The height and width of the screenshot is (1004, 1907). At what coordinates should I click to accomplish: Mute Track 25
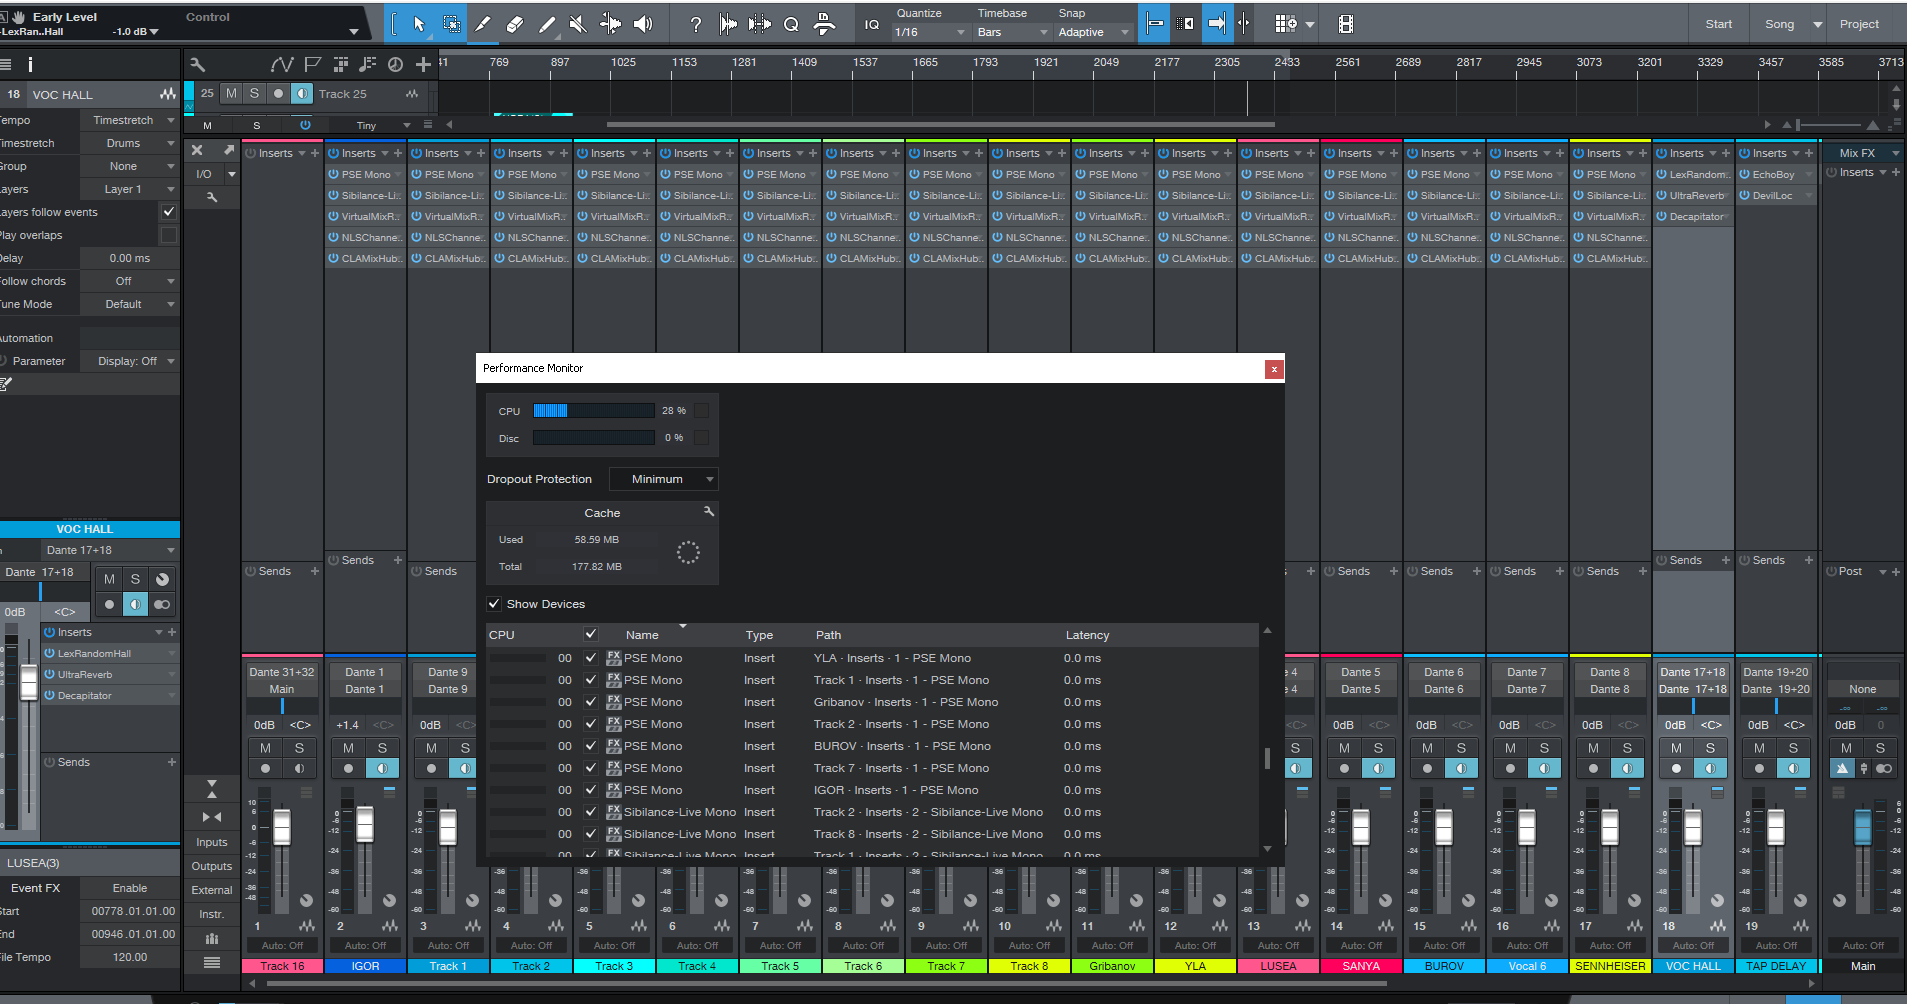232,93
